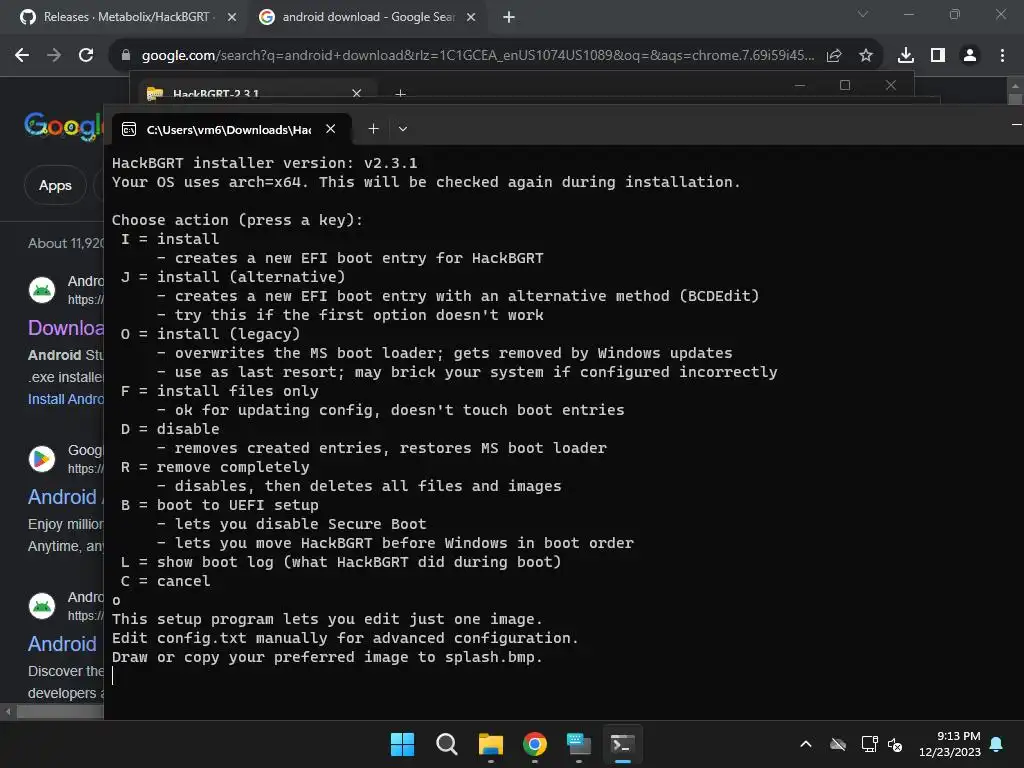This screenshot has width=1024, height=768.
Task: Click the text 'C = cancel' in terminal
Action: point(165,581)
